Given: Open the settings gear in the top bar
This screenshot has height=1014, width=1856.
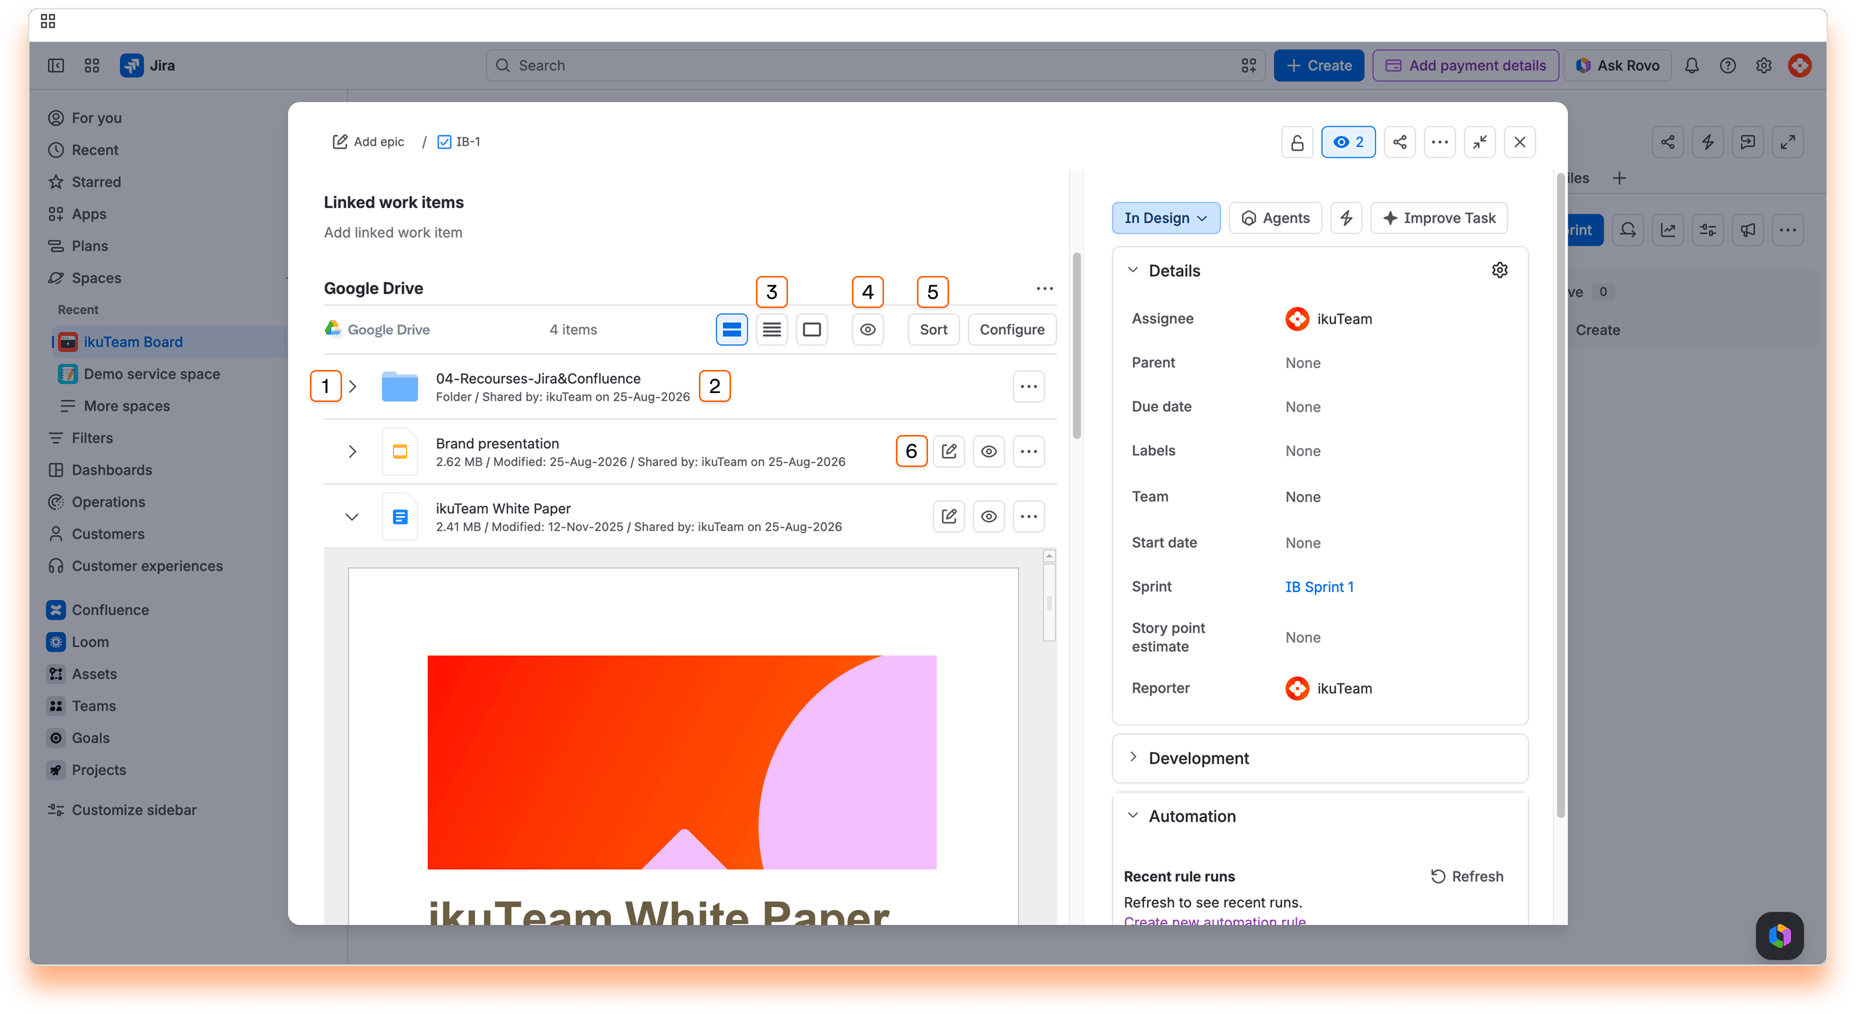Looking at the screenshot, I should tap(1763, 65).
